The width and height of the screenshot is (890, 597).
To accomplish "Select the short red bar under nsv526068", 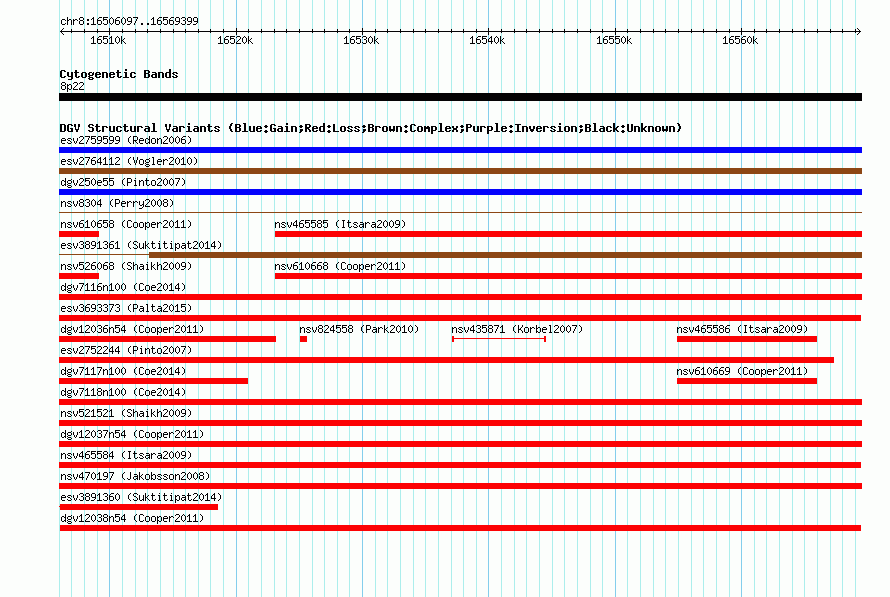I will 79,276.
